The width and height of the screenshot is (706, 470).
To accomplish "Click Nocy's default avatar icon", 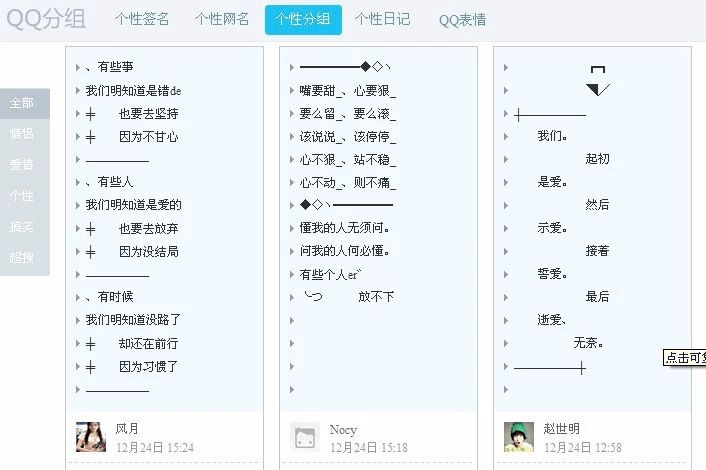I will coord(305,437).
